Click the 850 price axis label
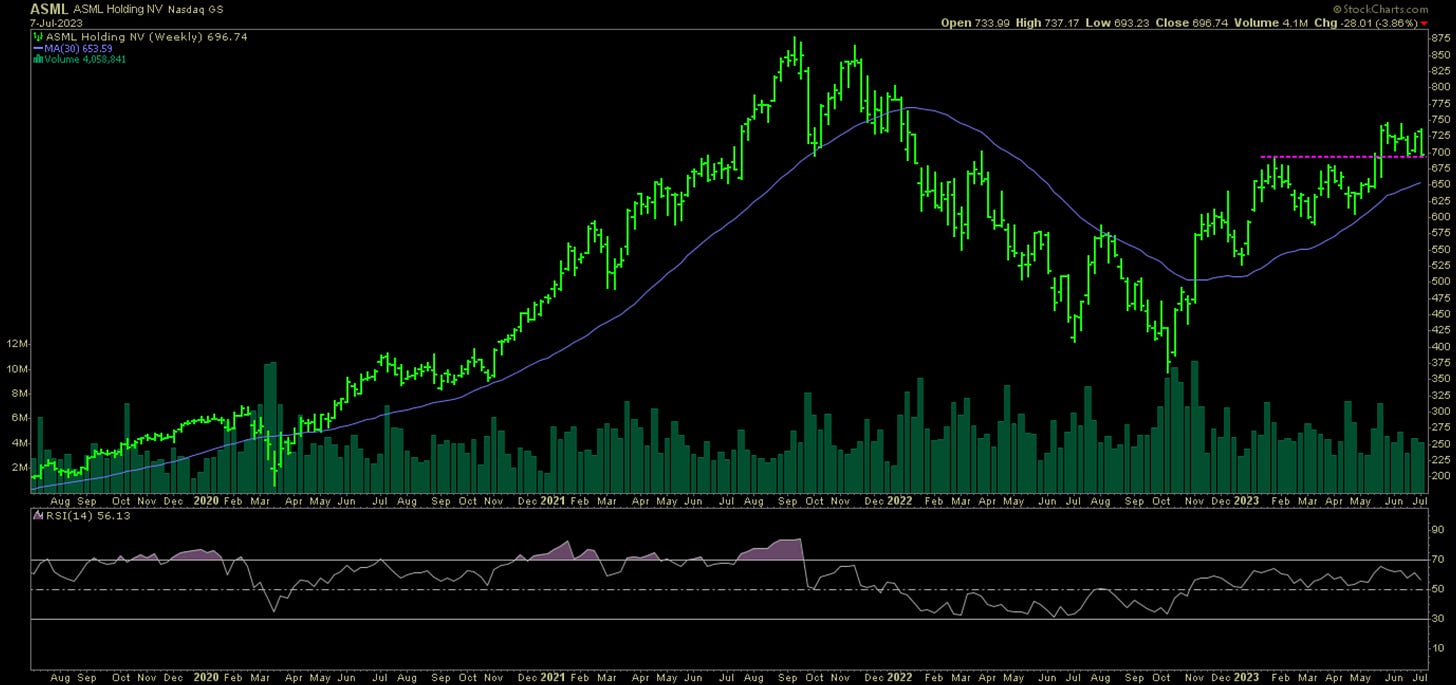The height and width of the screenshot is (685, 1456). pyautogui.click(x=1441, y=54)
